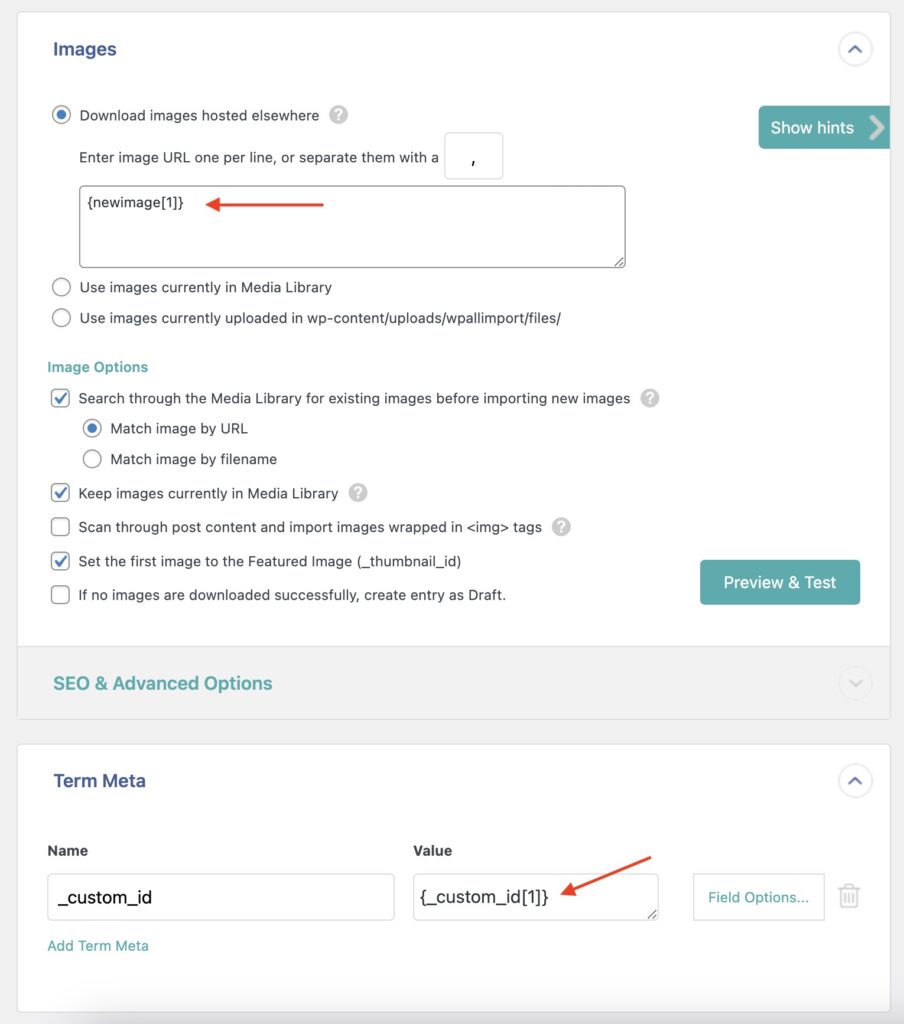This screenshot has height=1024, width=904.
Task: Open Field Options for term meta
Action: click(x=758, y=897)
